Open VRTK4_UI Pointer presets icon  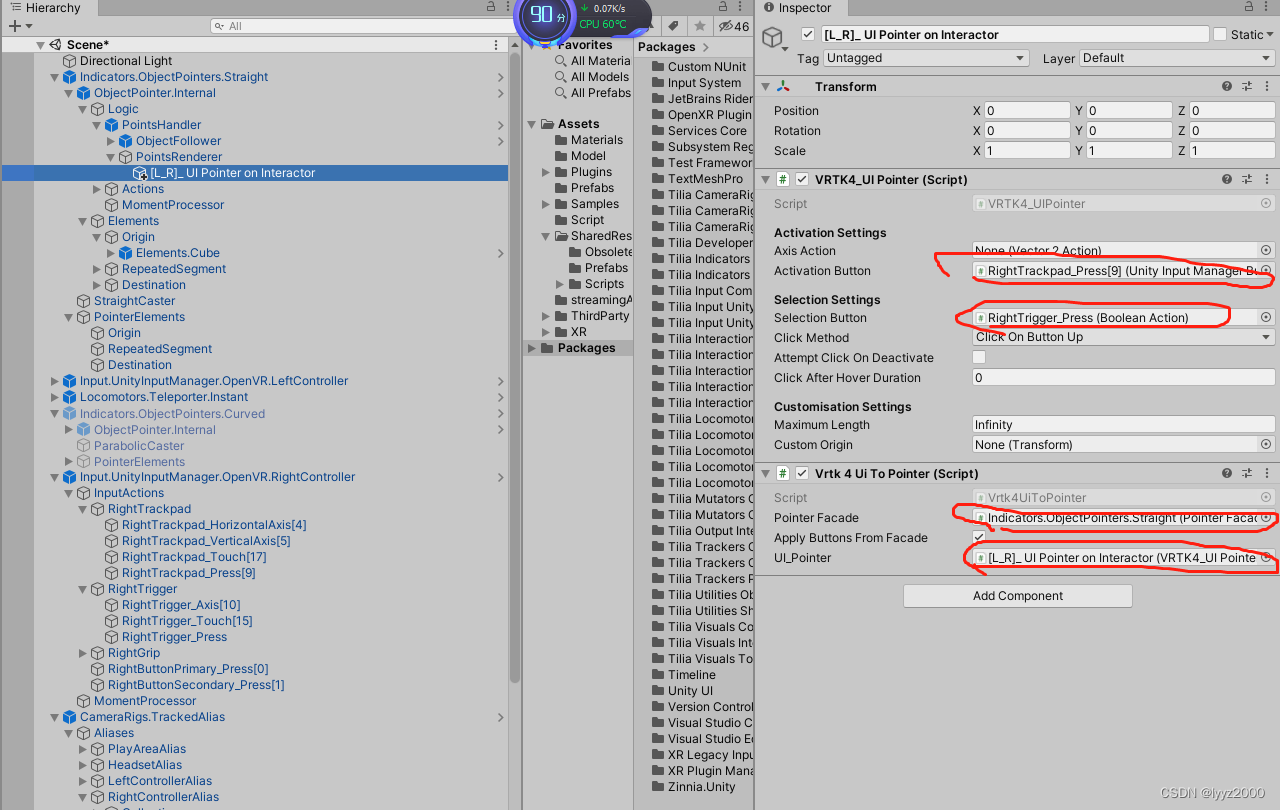pyautogui.click(x=1247, y=180)
